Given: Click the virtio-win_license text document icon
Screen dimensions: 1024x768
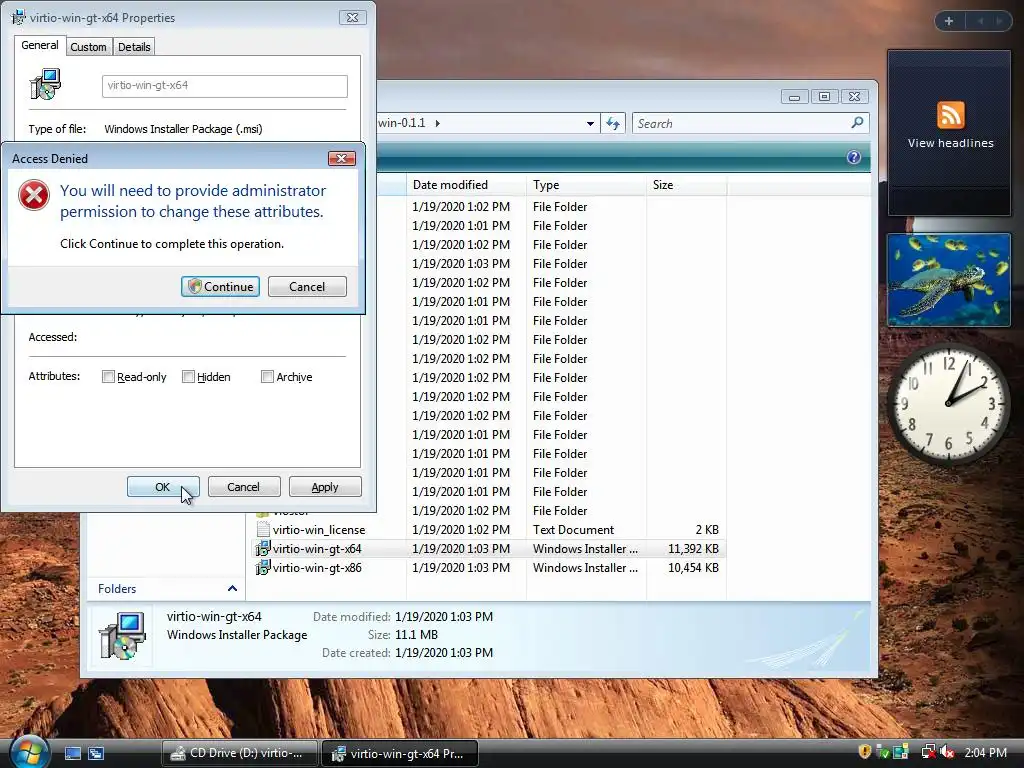Looking at the screenshot, I should click(x=263, y=530).
